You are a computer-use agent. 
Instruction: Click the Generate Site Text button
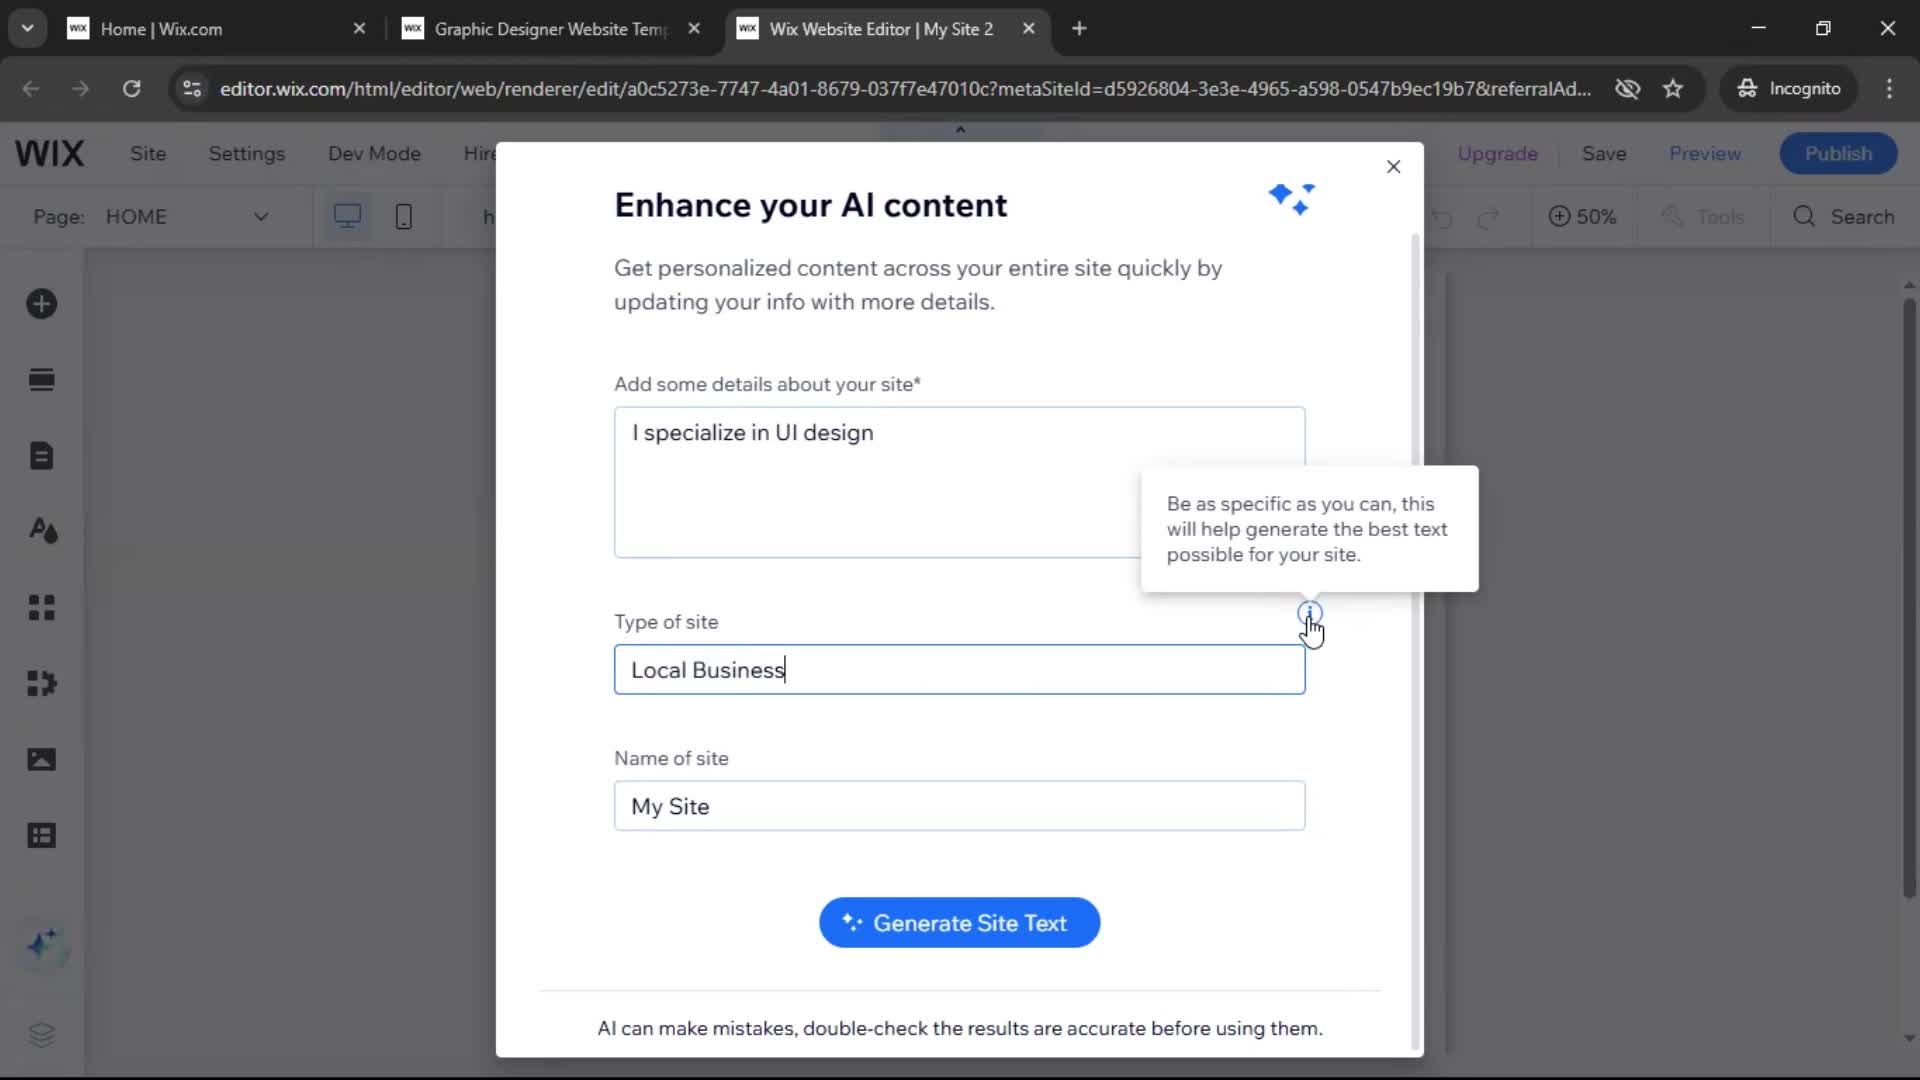coord(959,923)
